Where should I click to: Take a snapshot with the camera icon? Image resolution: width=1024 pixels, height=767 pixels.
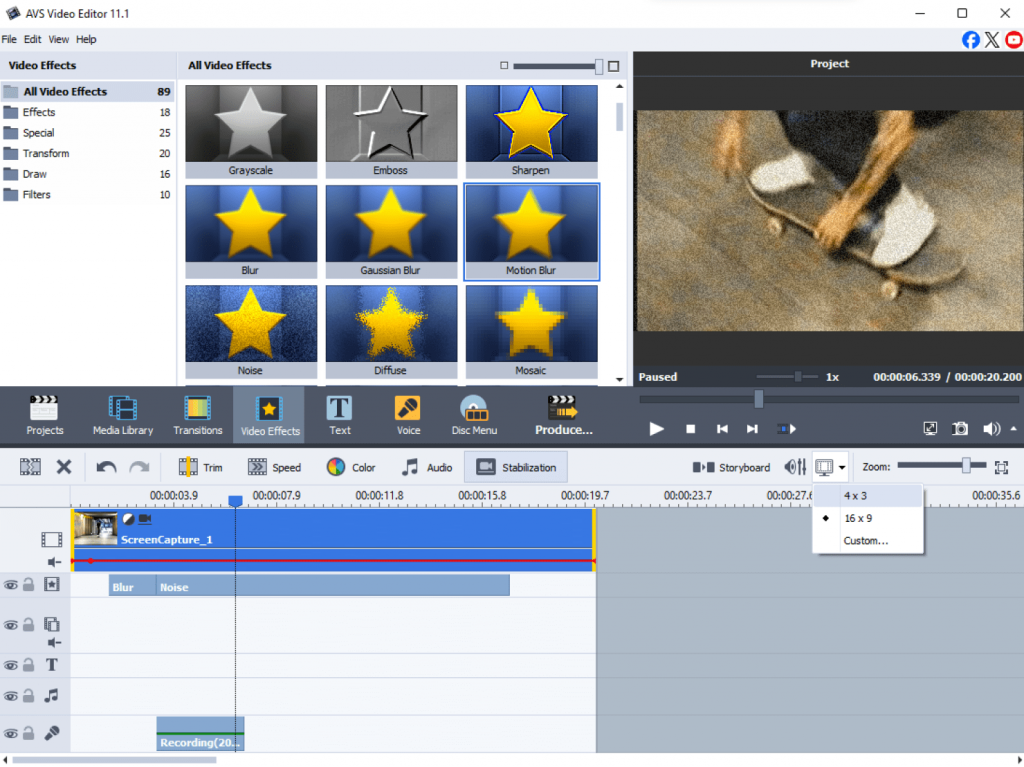click(960, 429)
